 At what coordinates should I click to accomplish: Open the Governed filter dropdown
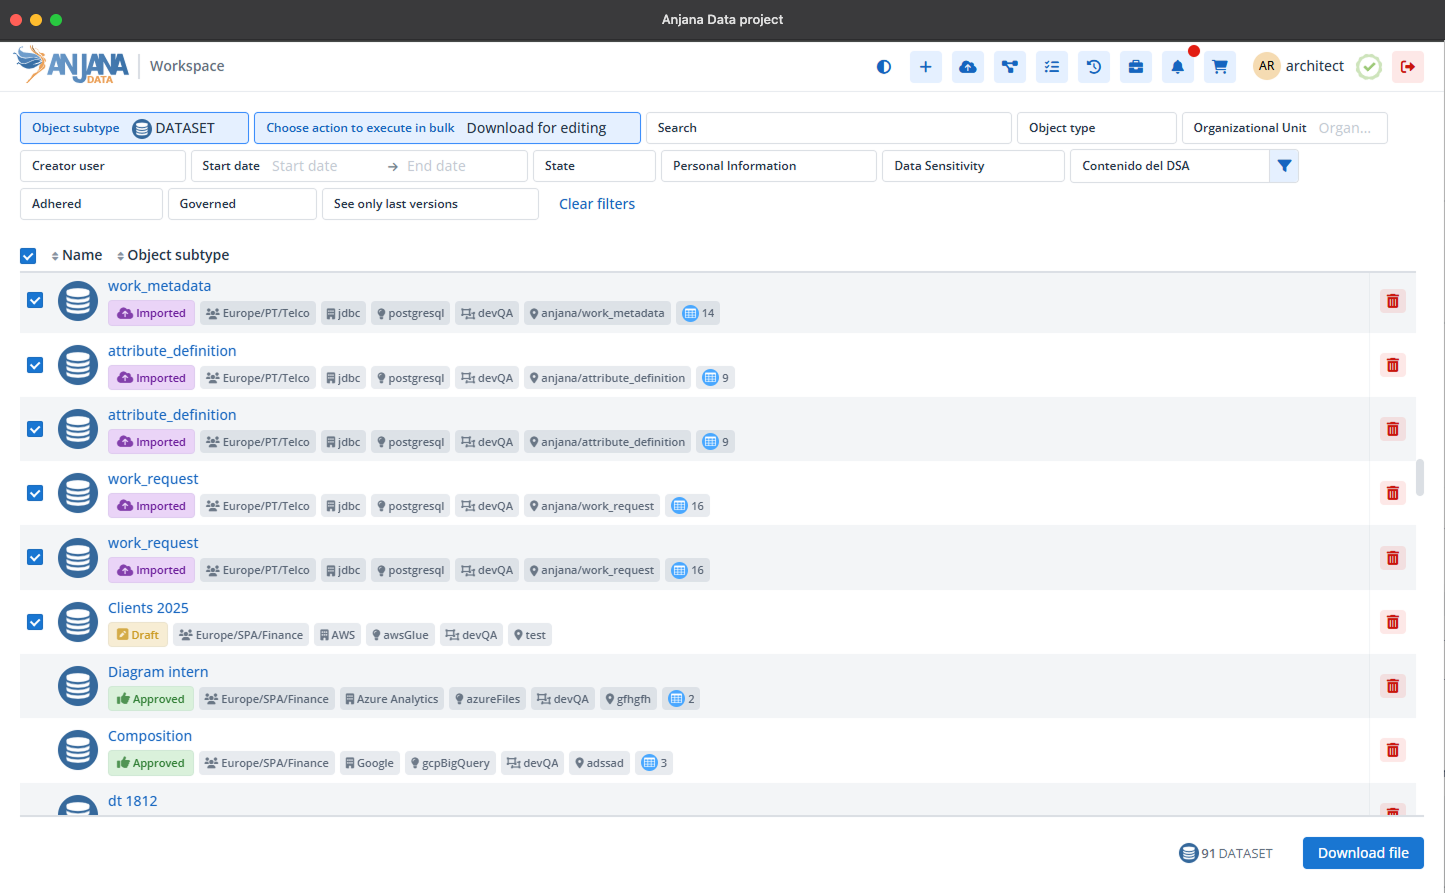[x=242, y=204]
